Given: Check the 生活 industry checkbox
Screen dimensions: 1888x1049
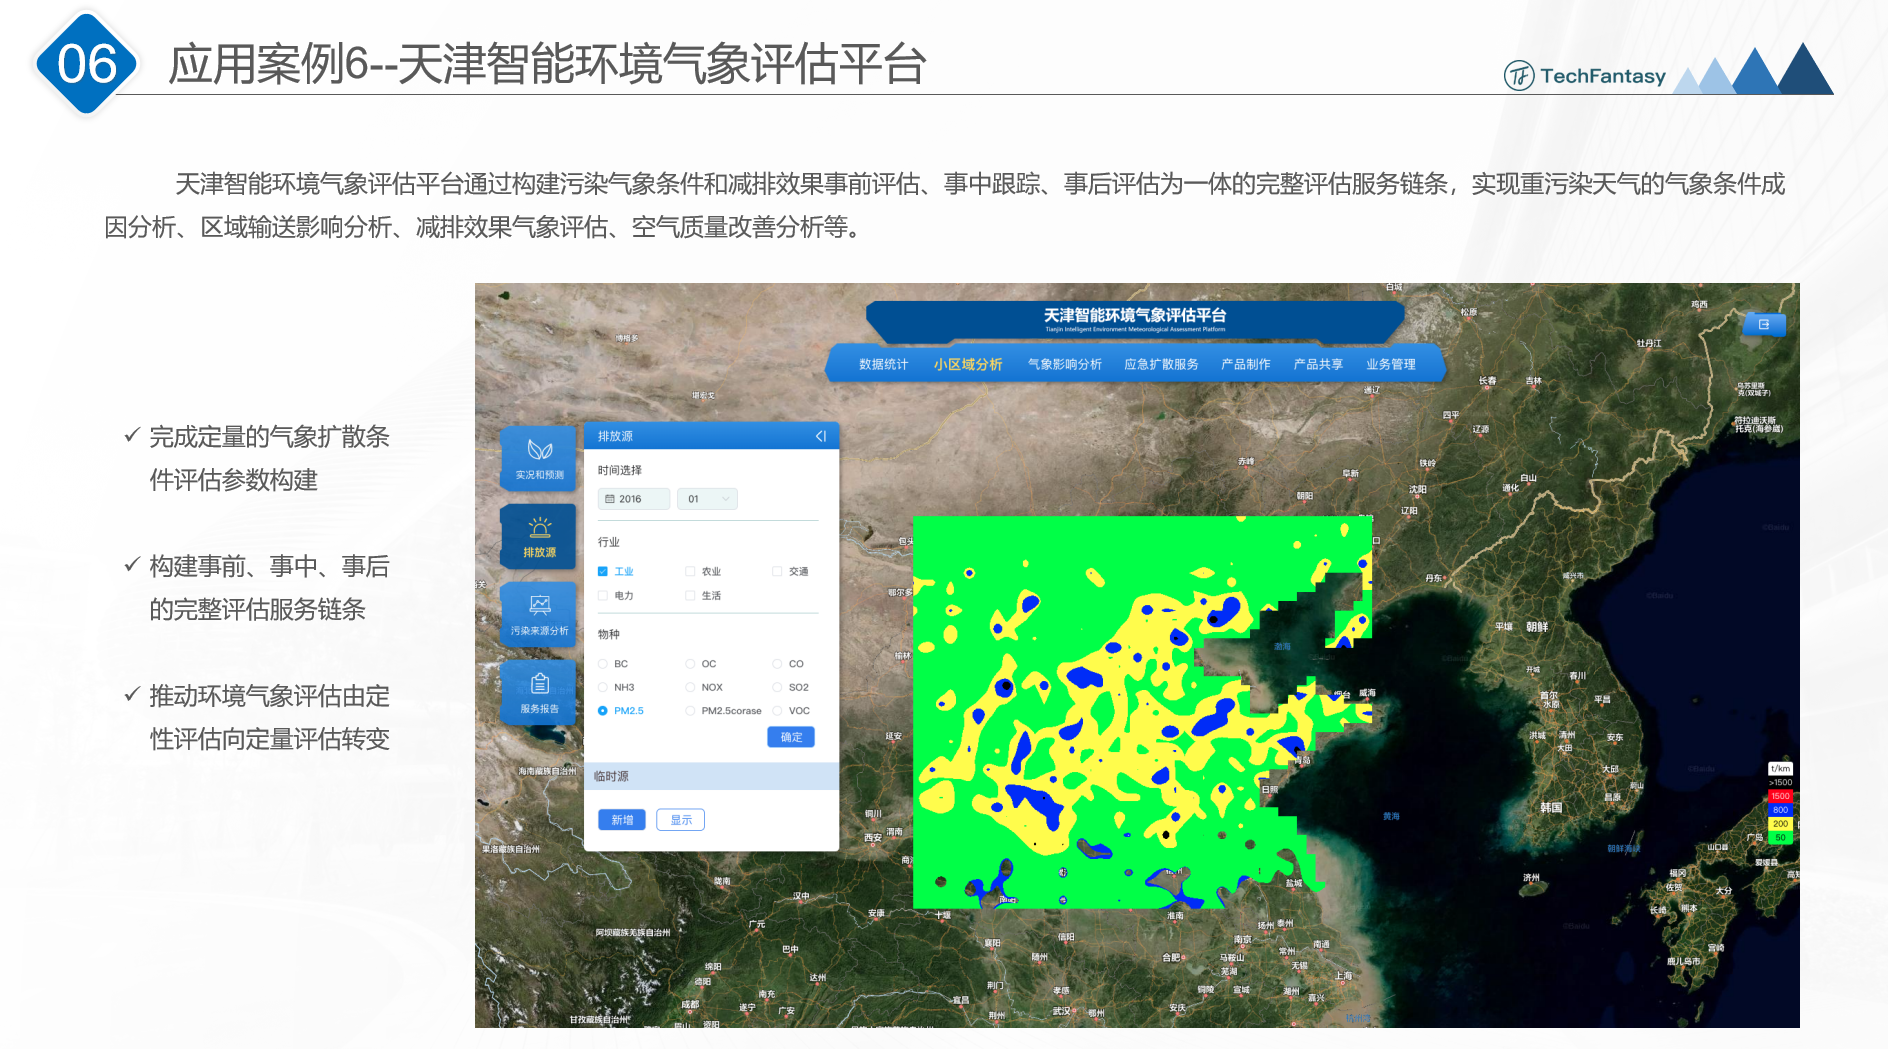Looking at the screenshot, I should click(x=690, y=595).
